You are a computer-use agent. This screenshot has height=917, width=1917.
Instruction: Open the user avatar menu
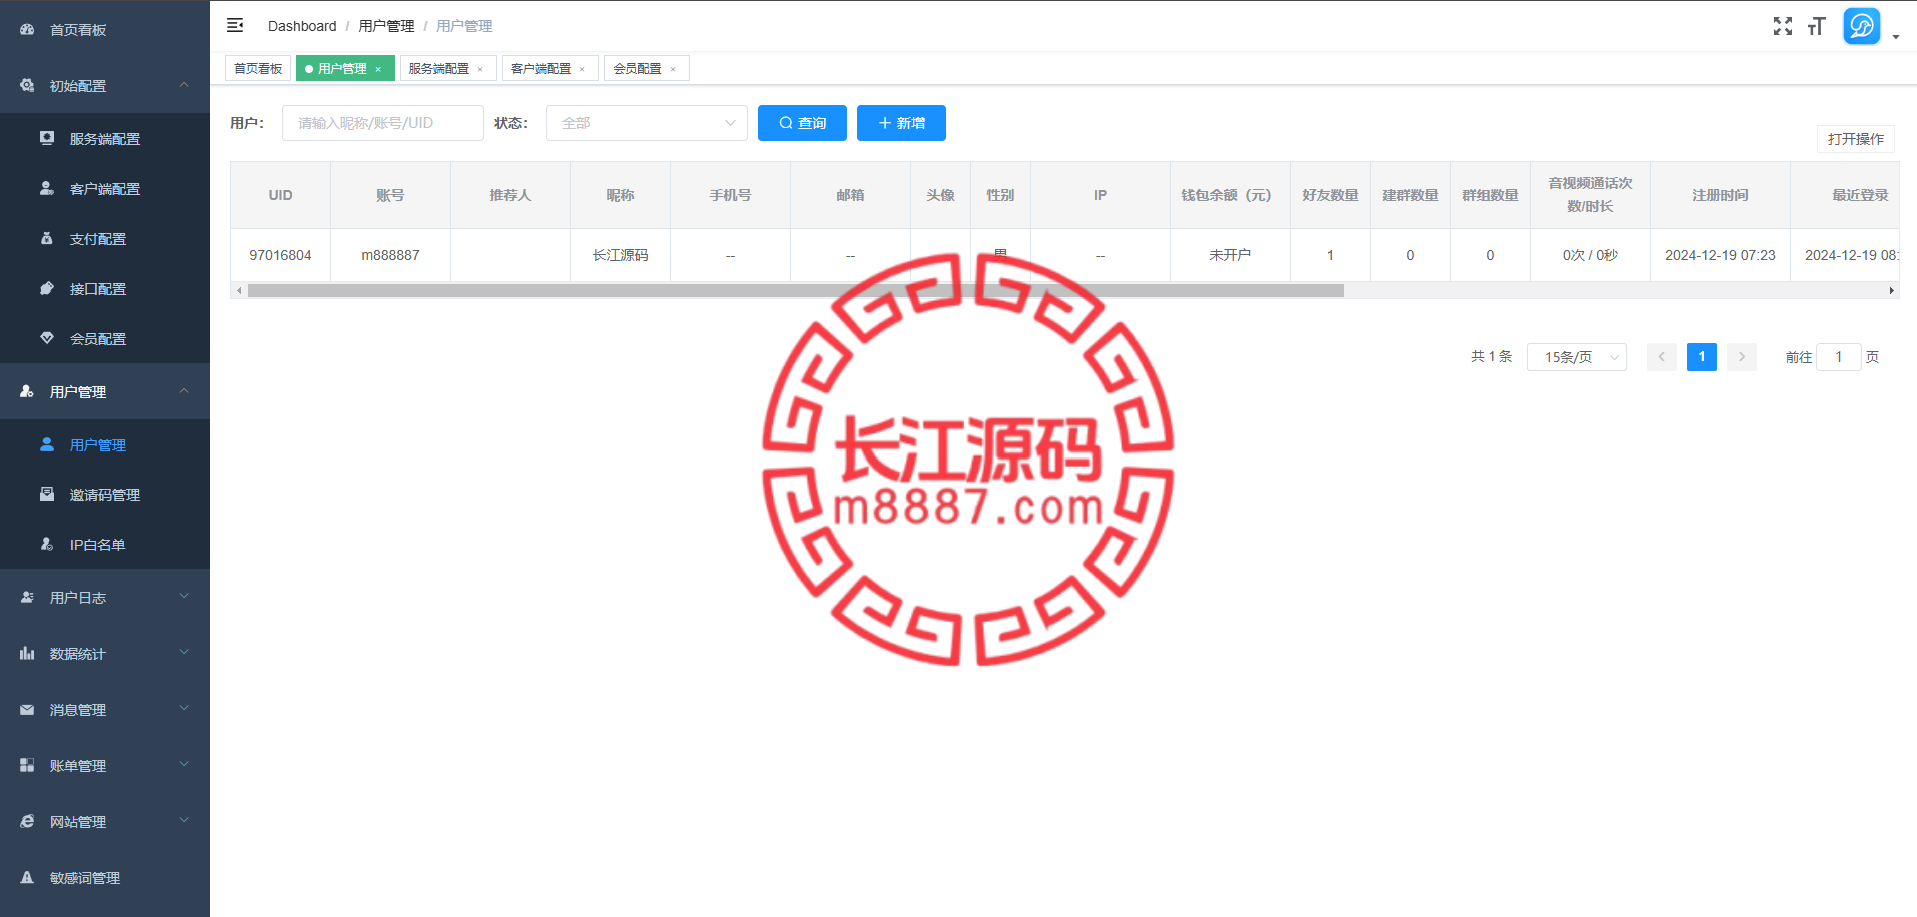coord(1862,26)
